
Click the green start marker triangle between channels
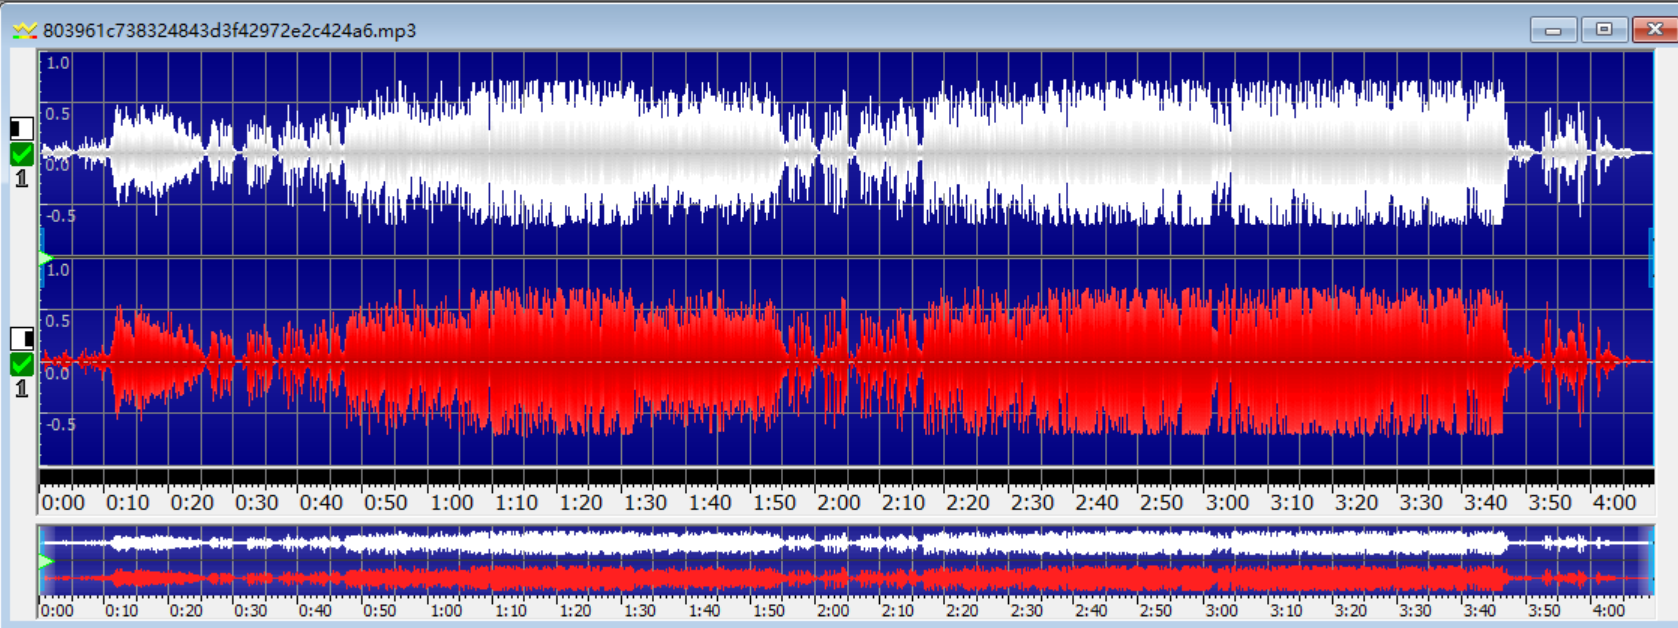point(45,259)
